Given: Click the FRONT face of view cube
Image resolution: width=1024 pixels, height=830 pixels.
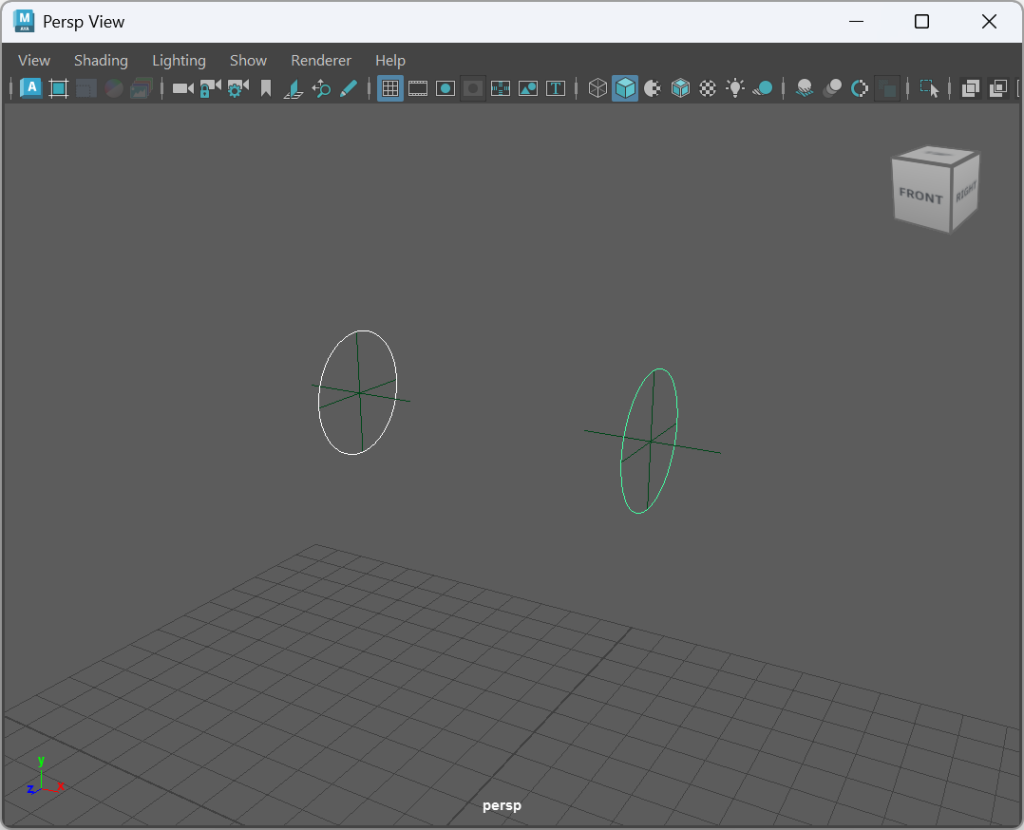Looking at the screenshot, I should click(x=920, y=196).
